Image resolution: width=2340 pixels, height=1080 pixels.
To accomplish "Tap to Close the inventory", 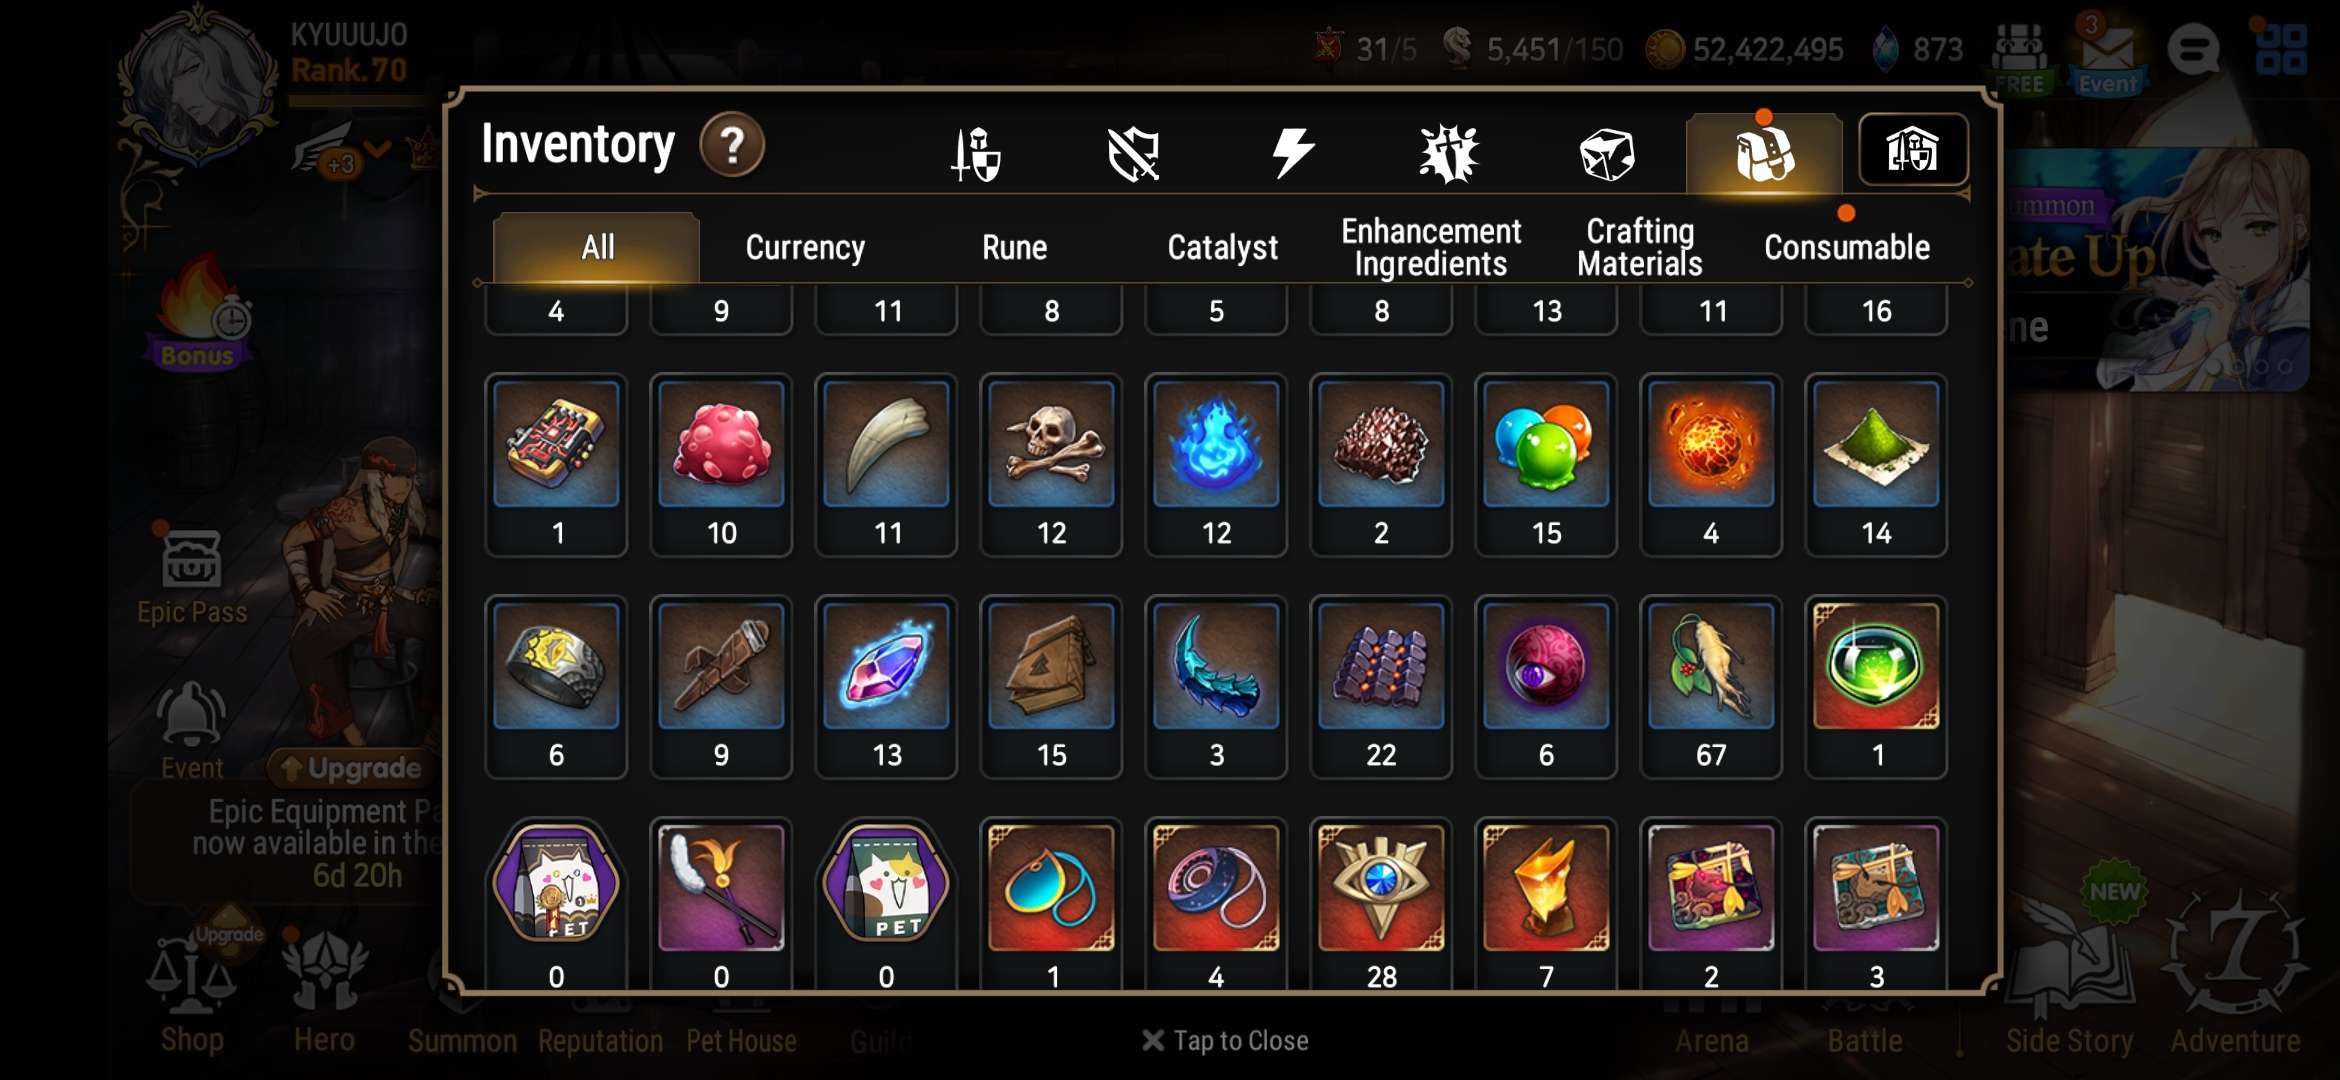I will [1225, 1041].
